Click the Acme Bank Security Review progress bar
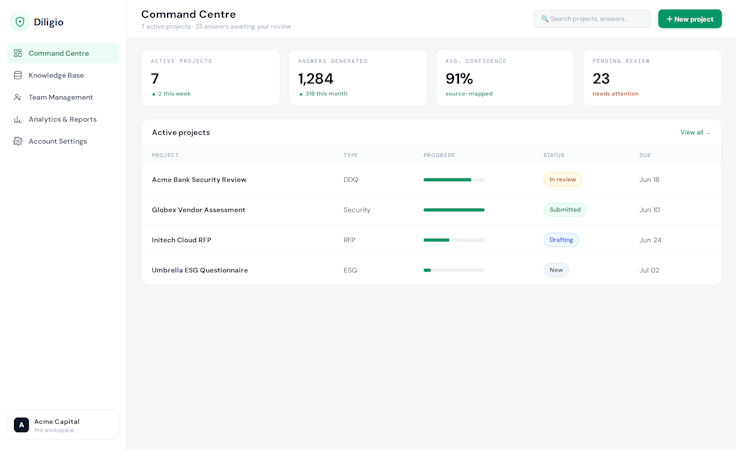The width and height of the screenshot is (736, 450). point(454,180)
